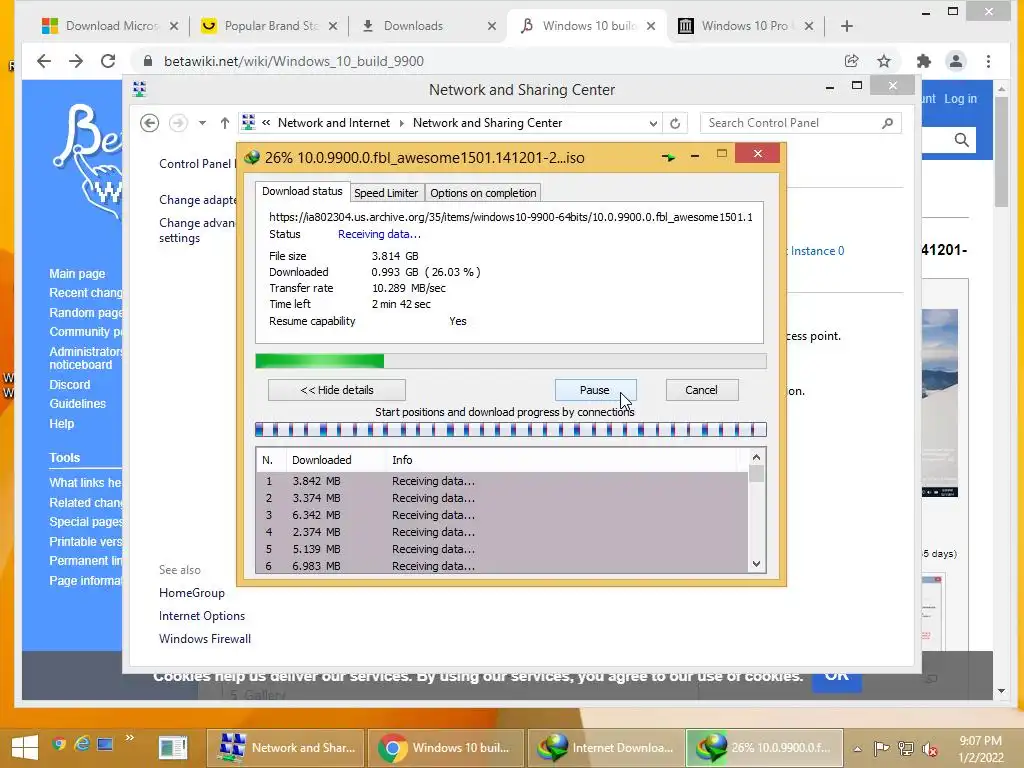This screenshot has height=768, width=1024.
Task: Click the Network and Sharing taskbar button
Action: coord(285,747)
